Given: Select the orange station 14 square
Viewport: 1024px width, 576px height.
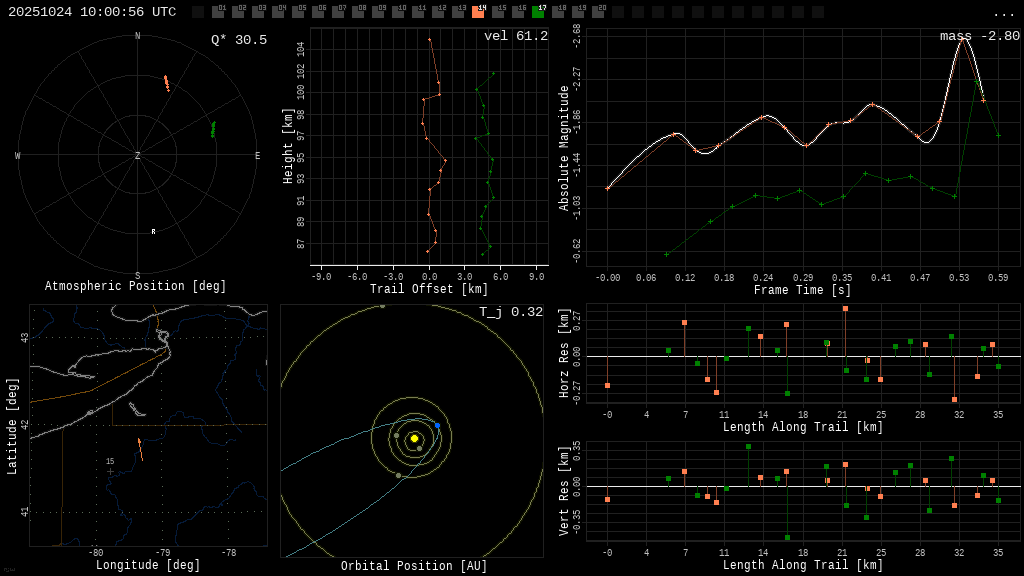Looking at the screenshot, I should click(x=478, y=12).
